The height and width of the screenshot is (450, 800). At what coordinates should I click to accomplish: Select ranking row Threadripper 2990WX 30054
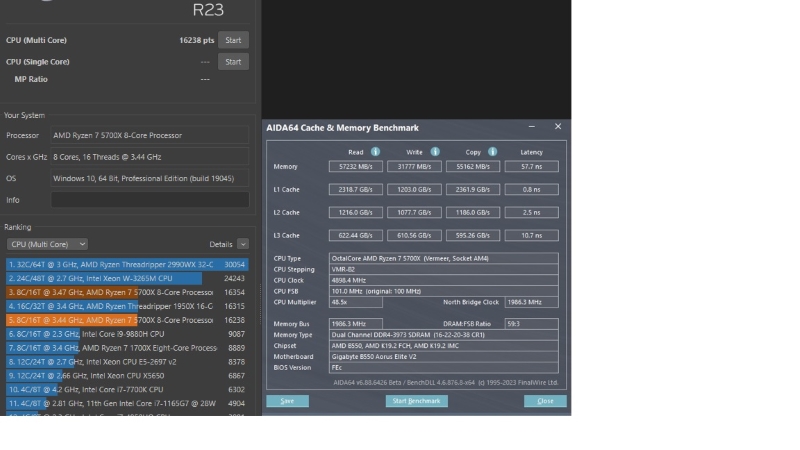[x=127, y=264]
